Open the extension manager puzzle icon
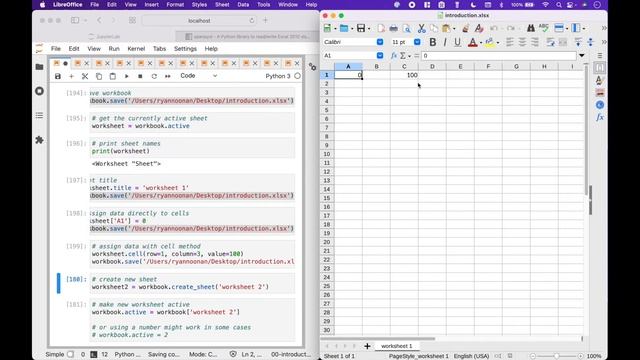 40,140
